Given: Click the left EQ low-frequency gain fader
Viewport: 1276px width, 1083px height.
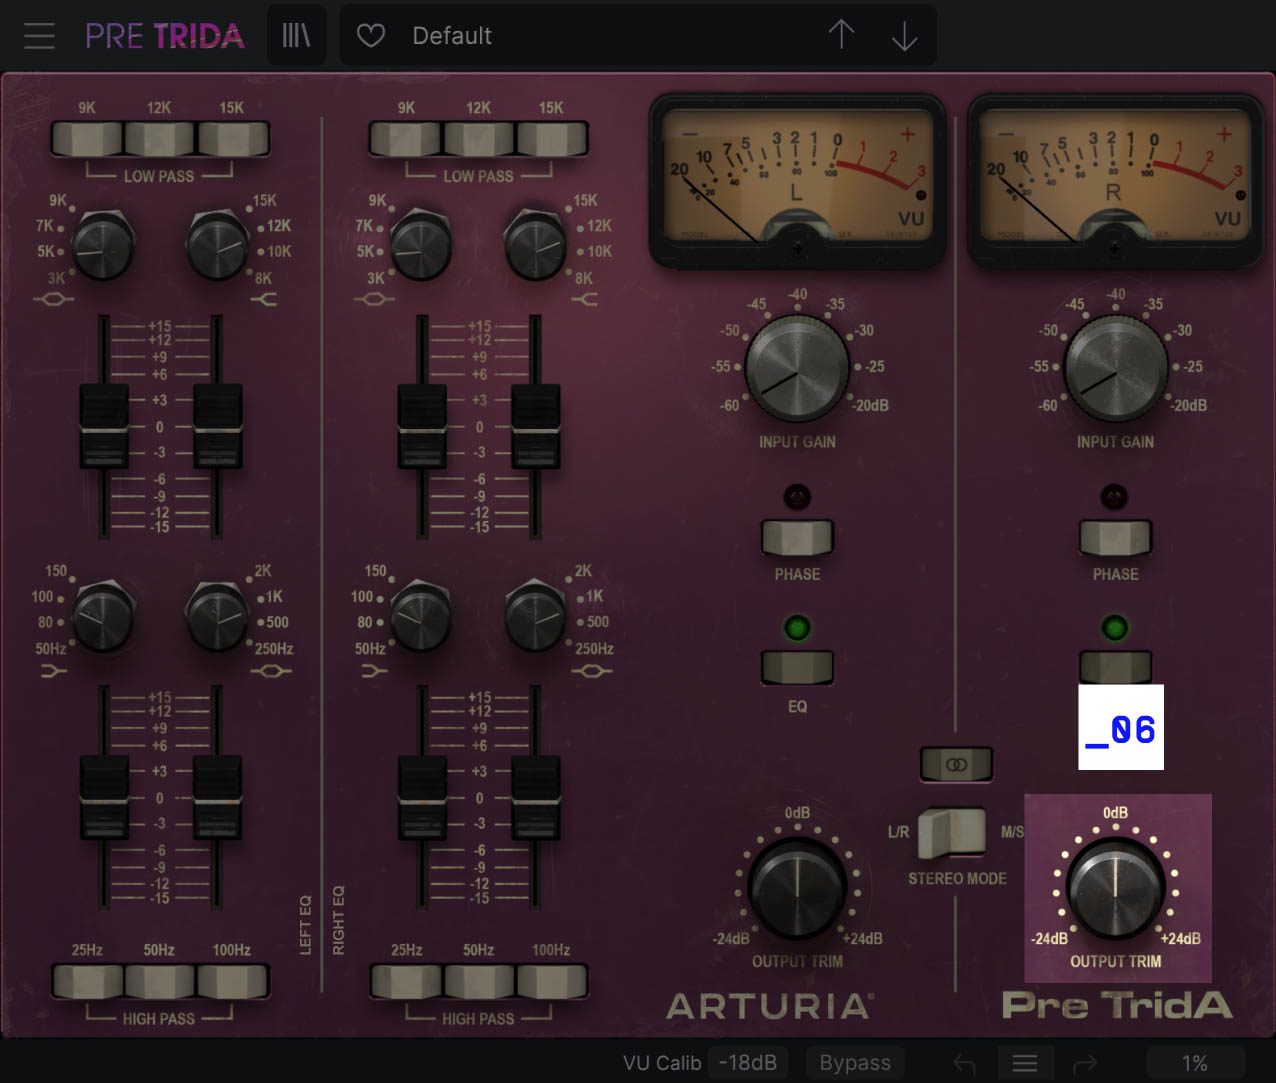Looking at the screenshot, I should click(x=102, y=798).
